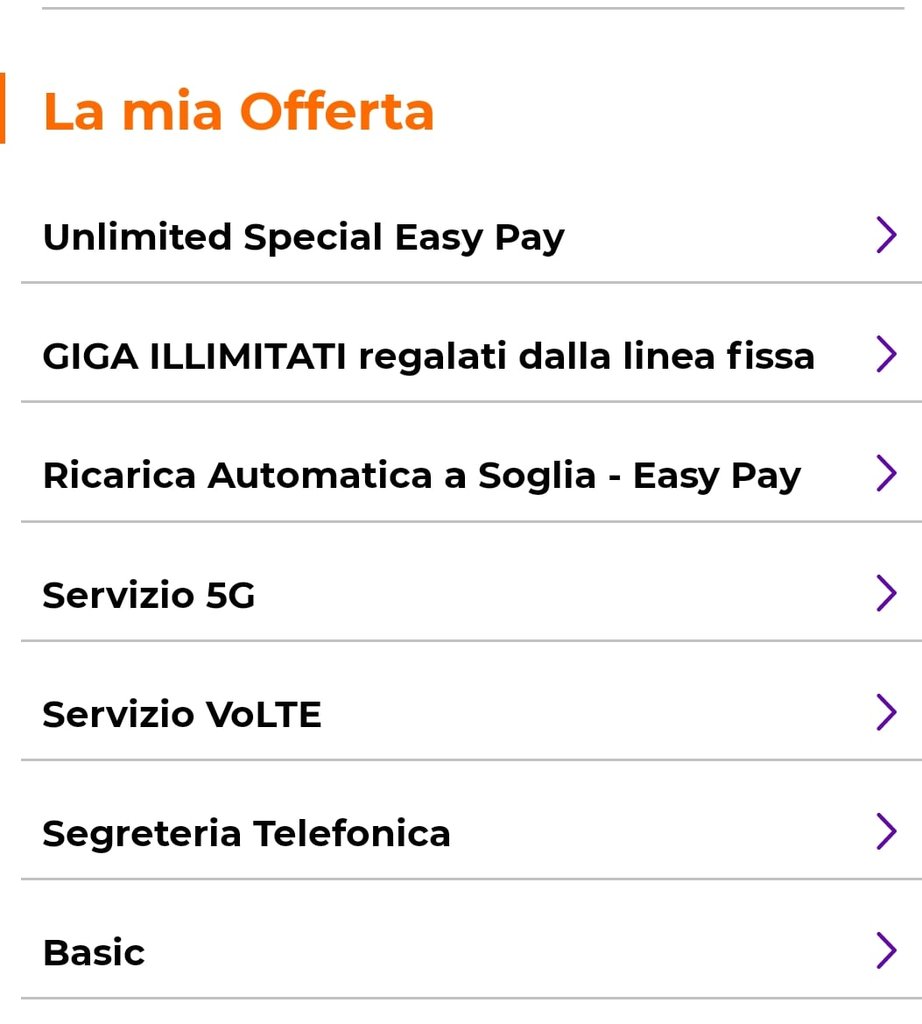Choose the Basic option label
The image size is (922, 1024).
[94, 953]
